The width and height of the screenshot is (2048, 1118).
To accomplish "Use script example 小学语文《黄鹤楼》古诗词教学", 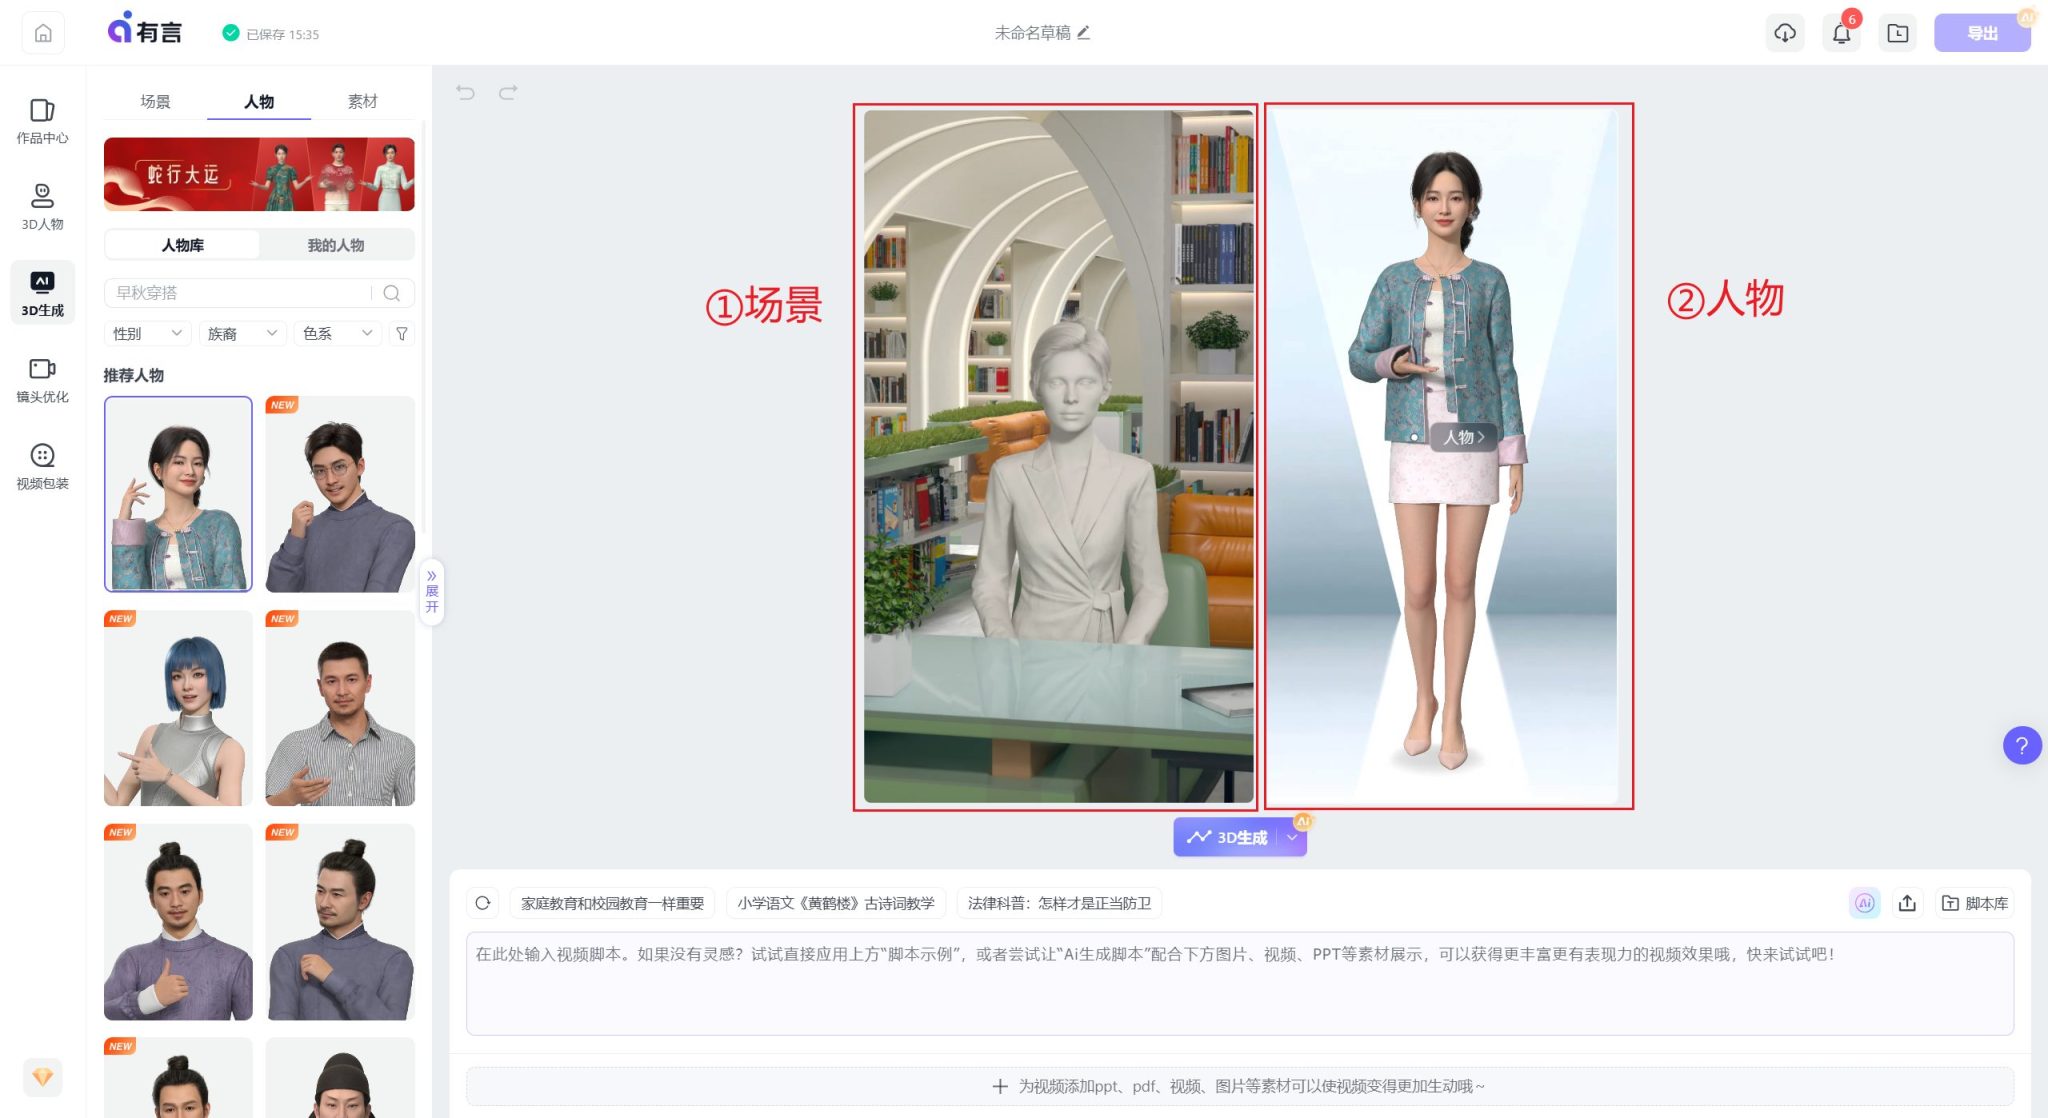I will (x=836, y=903).
